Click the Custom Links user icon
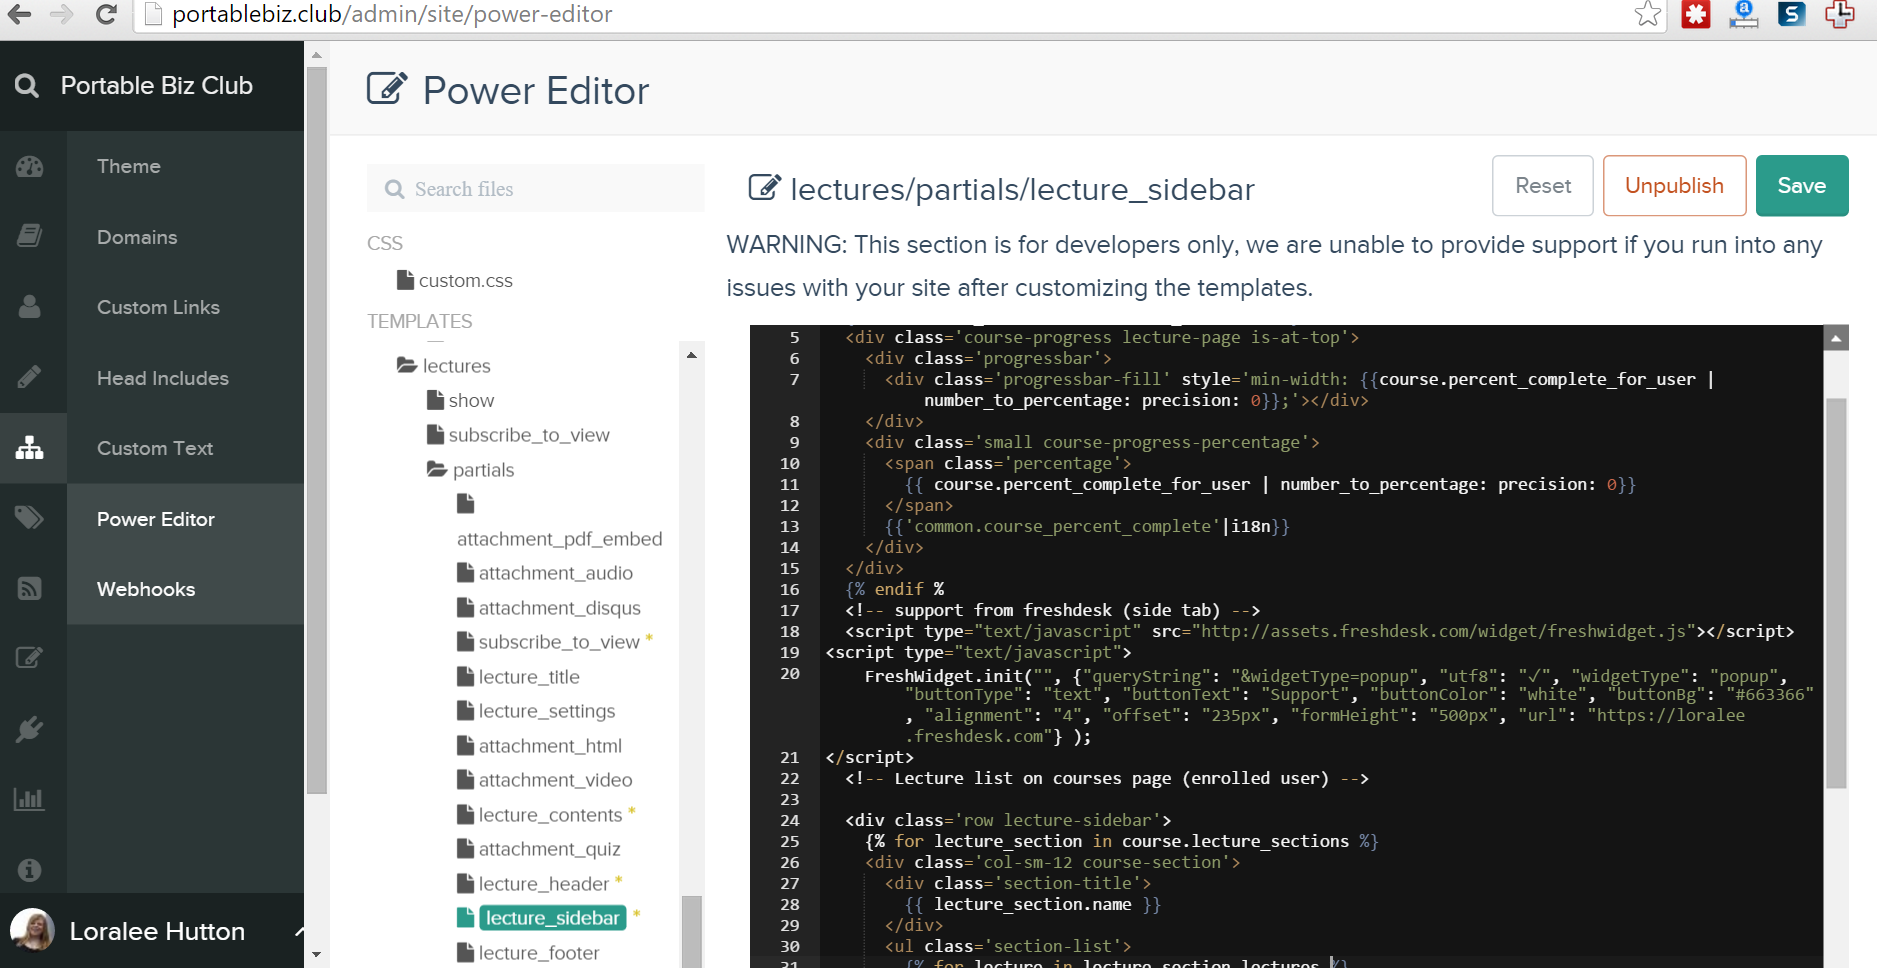Image resolution: width=1877 pixels, height=968 pixels. 30,306
